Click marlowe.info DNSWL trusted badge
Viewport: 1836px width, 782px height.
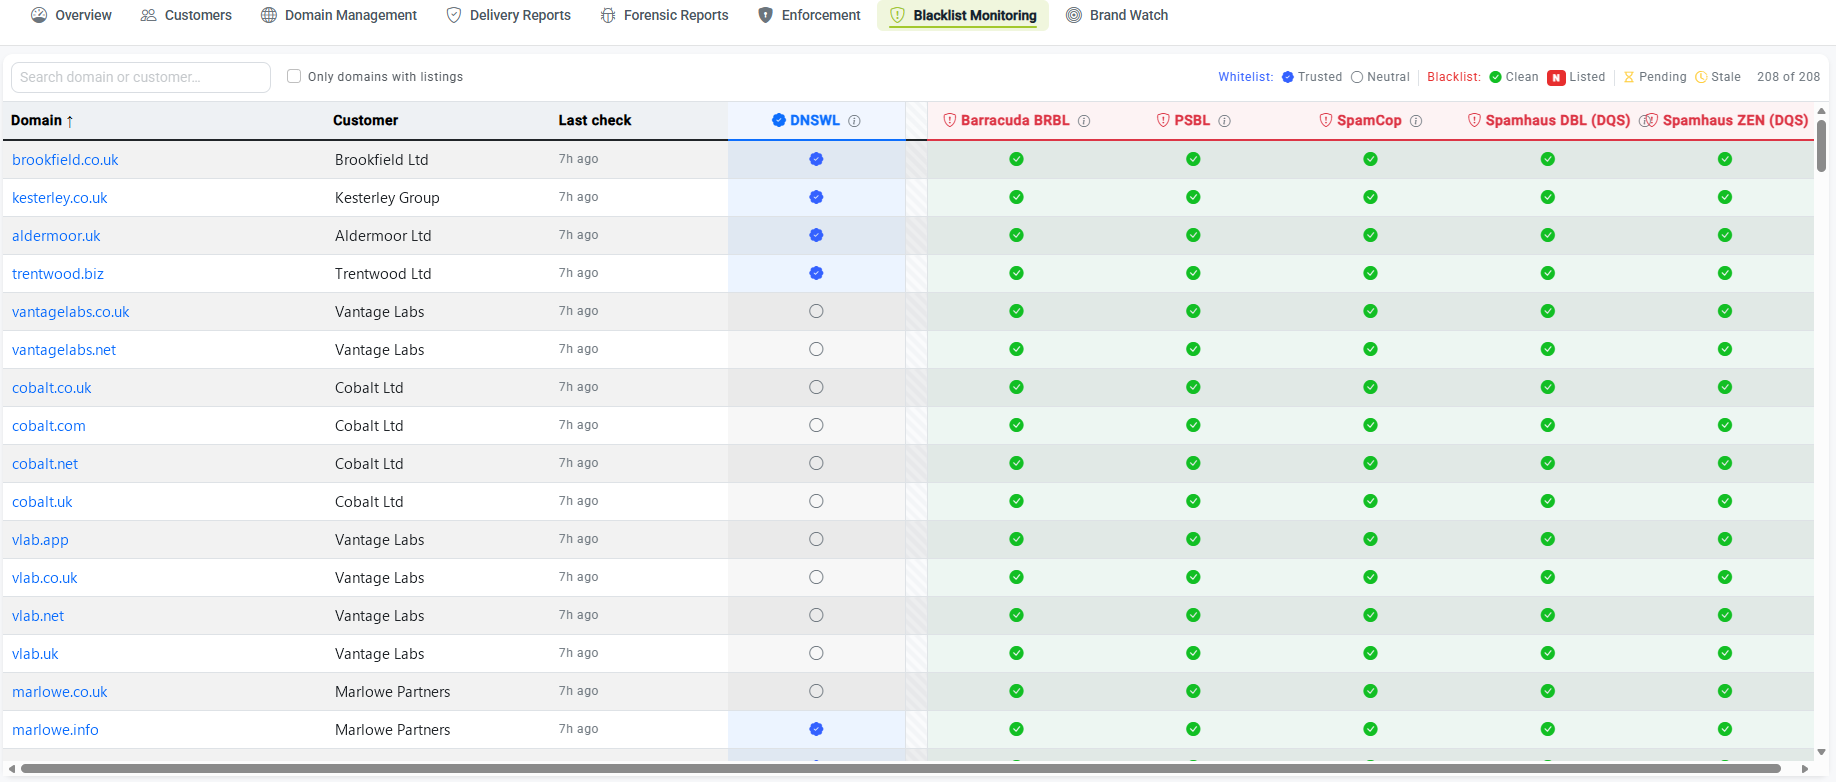click(x=816, y=729)
